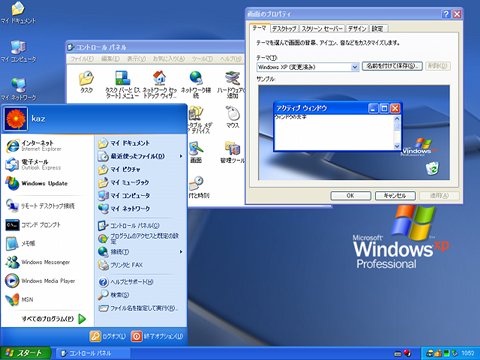Open My Computer in Start menu
Image resolution: width=480 pixels, height=360 pixels.
click(124, 195)
